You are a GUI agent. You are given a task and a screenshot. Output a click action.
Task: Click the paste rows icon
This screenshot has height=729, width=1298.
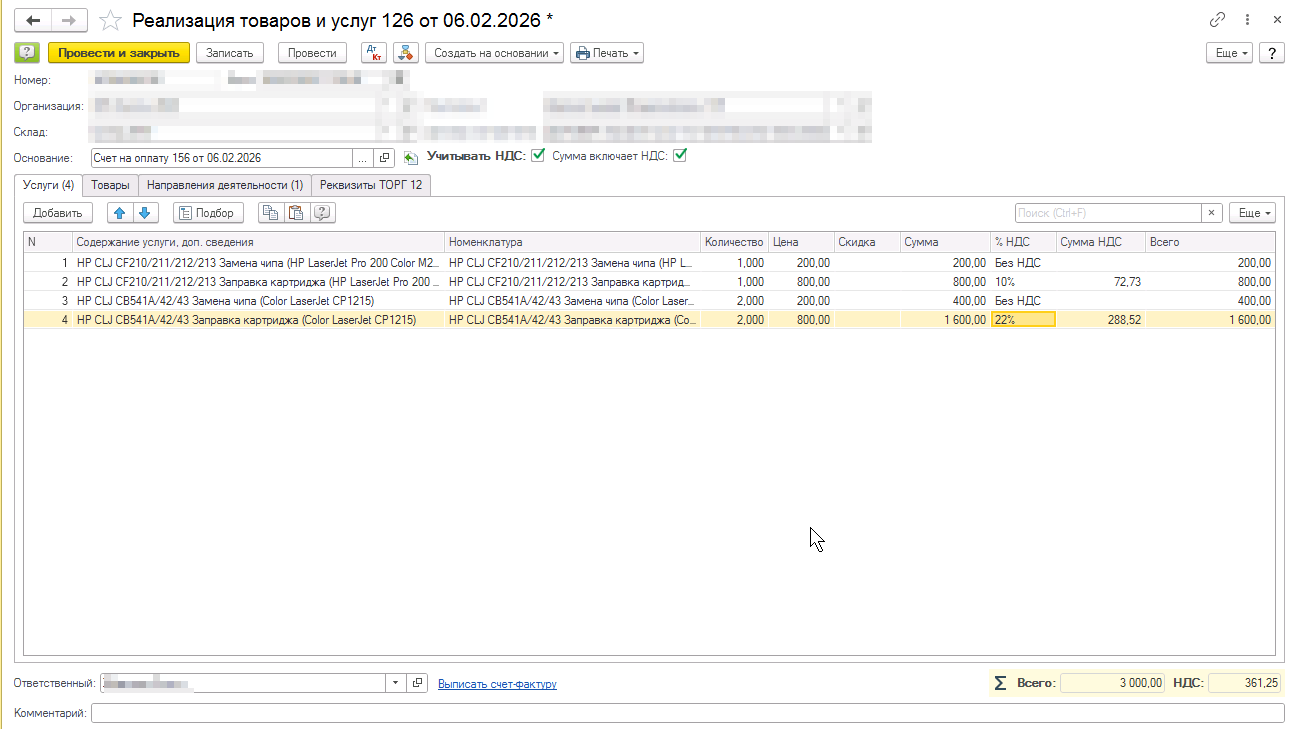tap(296, 213)
